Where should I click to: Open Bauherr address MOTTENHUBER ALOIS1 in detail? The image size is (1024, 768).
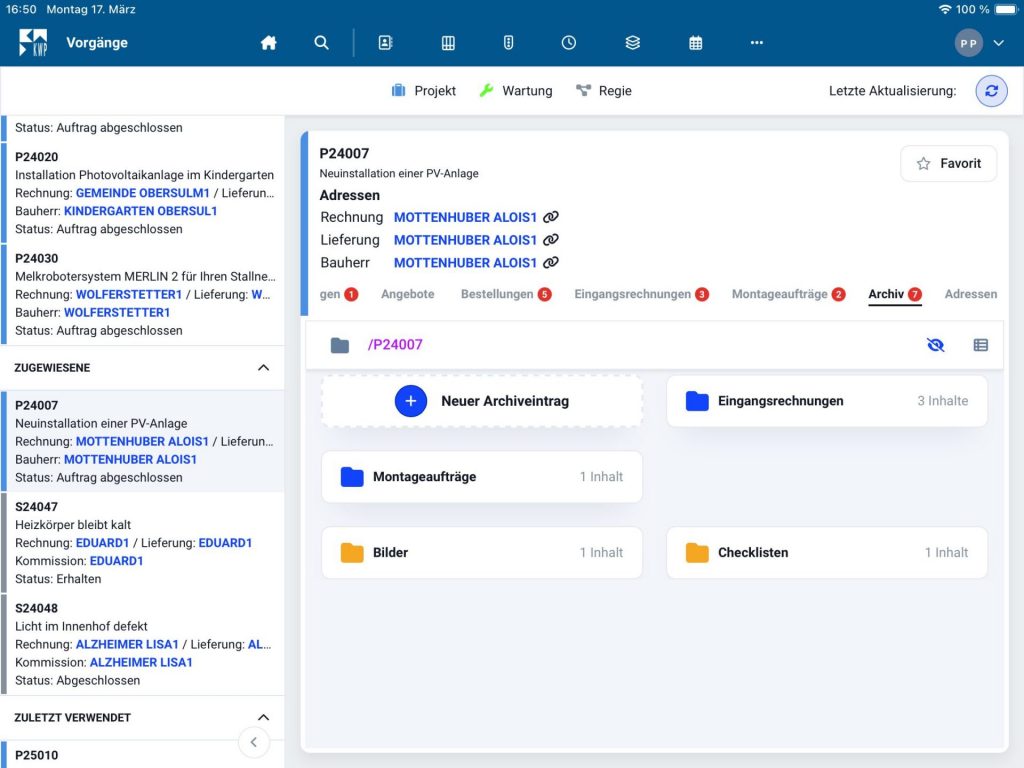point(465,263)
